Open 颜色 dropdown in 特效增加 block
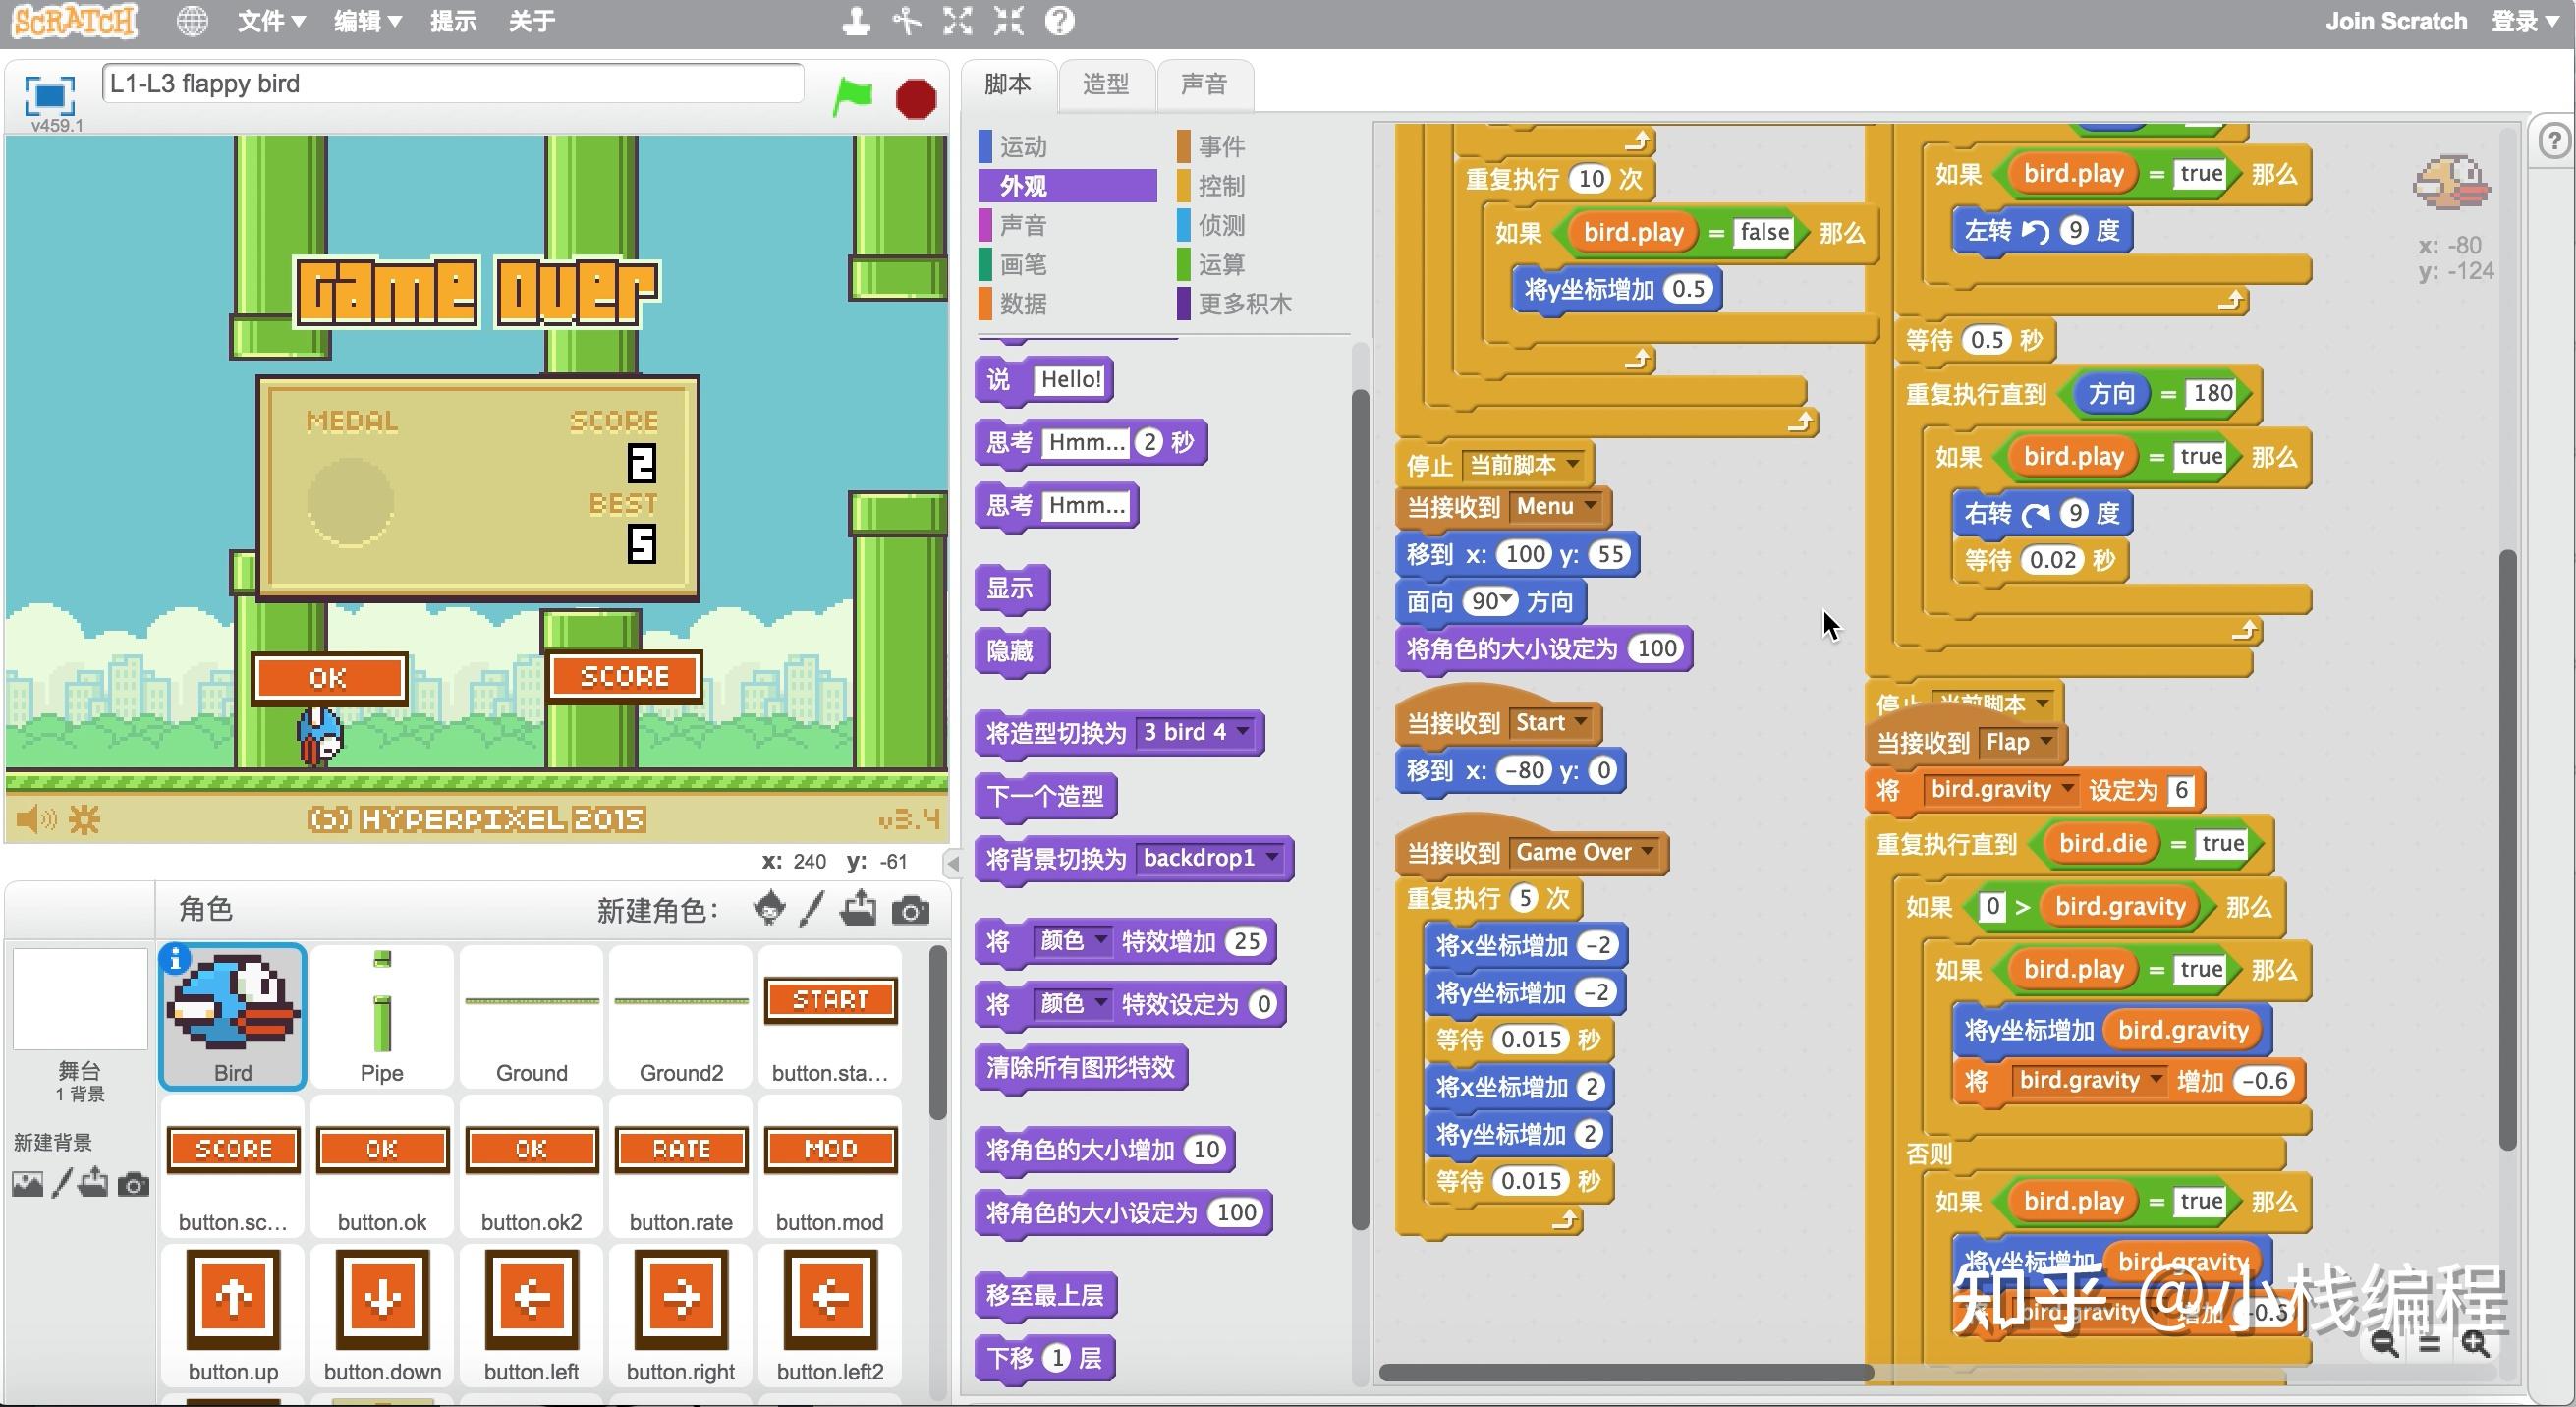Viewport: 2576px width, 1407px height. tap(1072, 941)
